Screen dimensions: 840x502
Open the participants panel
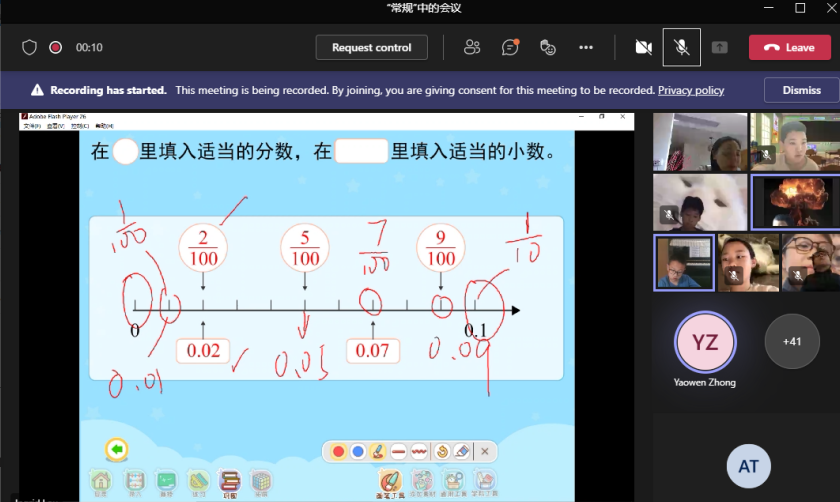[472, 47]
